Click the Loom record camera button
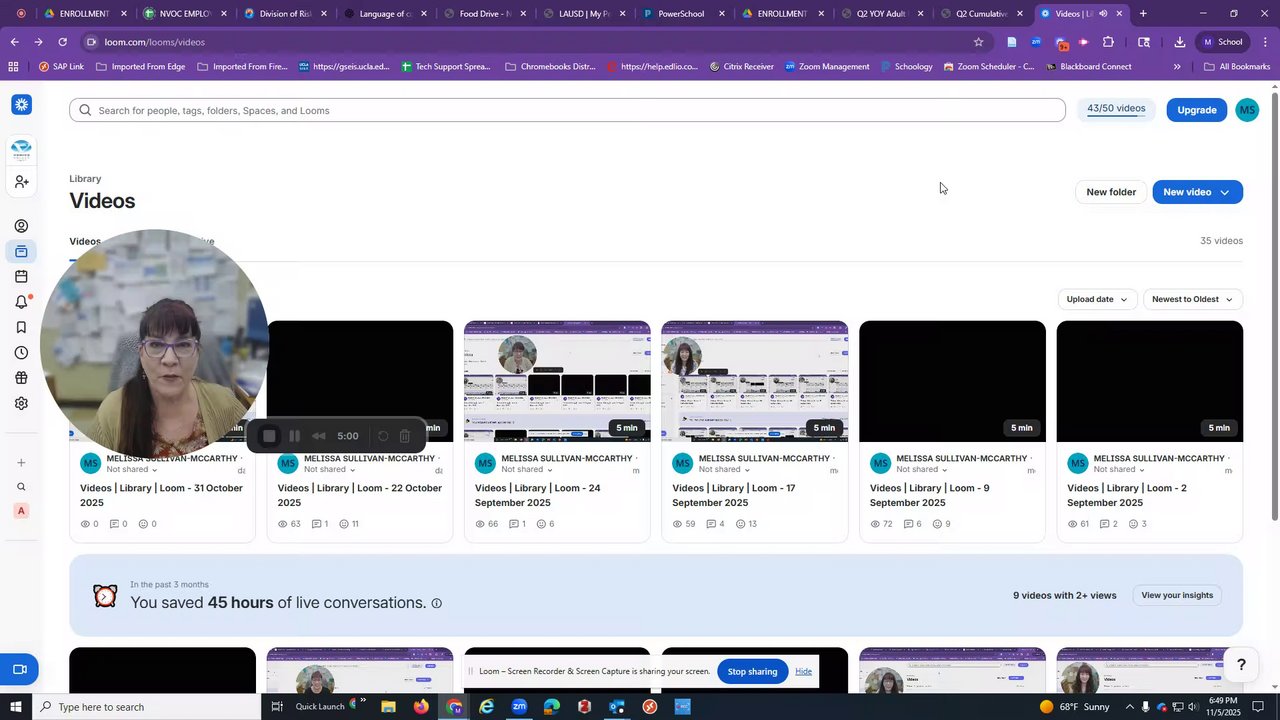Image resolution: width=1280 pixels, height=720 pixels. [19, 669]
